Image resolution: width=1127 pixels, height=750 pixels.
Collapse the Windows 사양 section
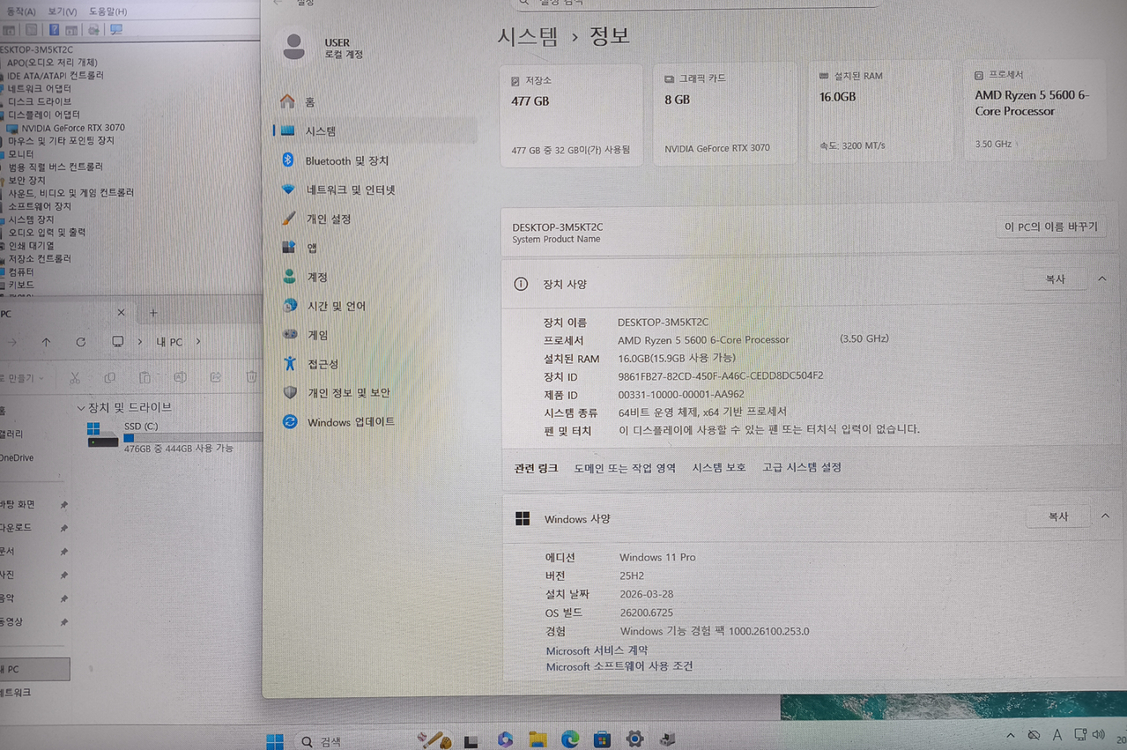(x=1104, y=516)
